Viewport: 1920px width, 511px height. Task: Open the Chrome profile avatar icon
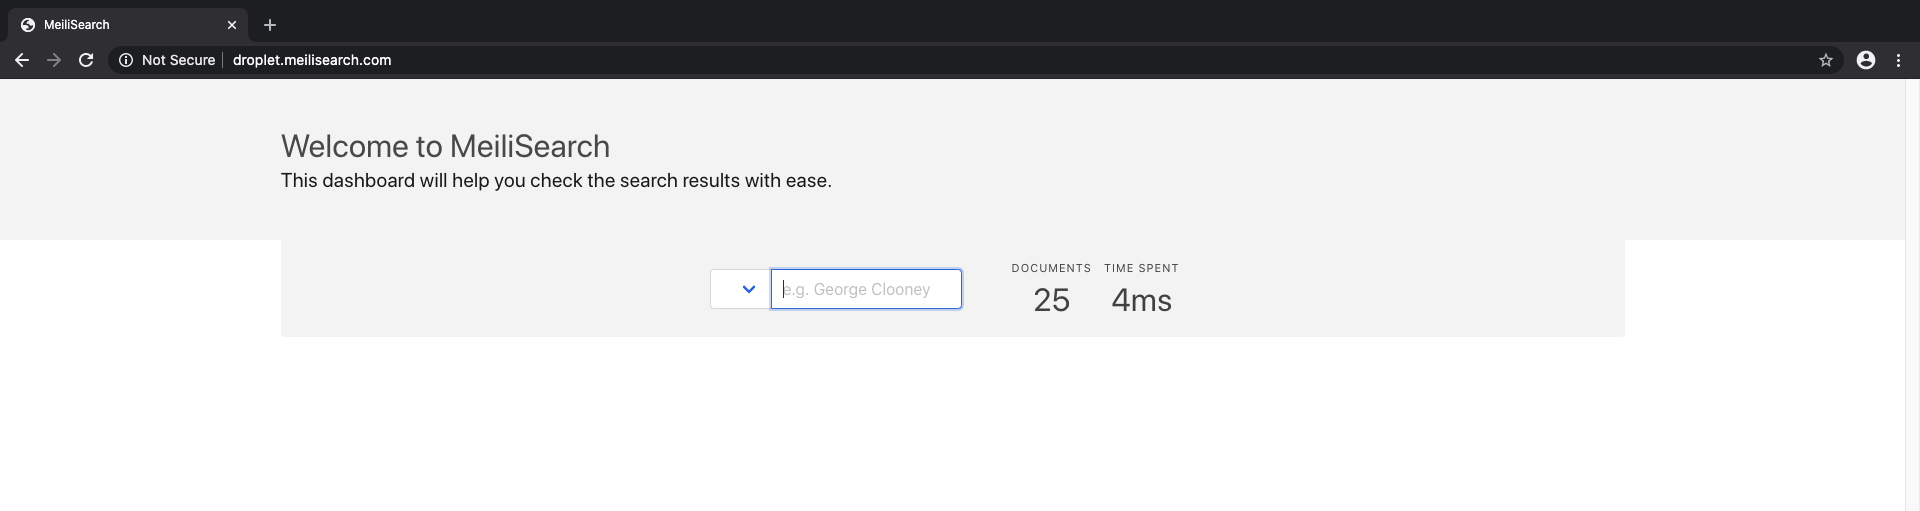coord(1865,60)
